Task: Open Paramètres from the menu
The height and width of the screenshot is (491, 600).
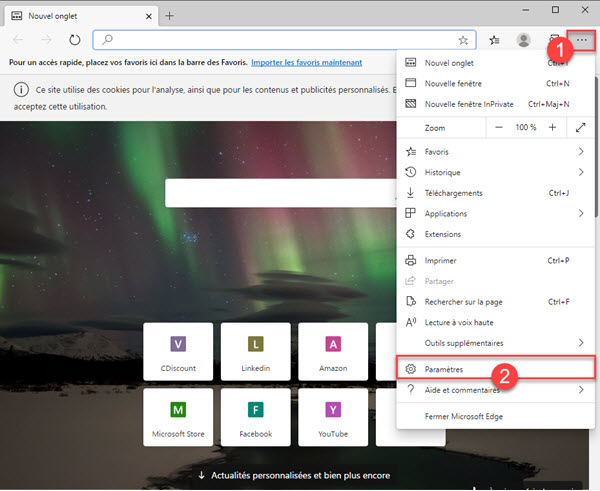Action: click(x=495, y=368)
